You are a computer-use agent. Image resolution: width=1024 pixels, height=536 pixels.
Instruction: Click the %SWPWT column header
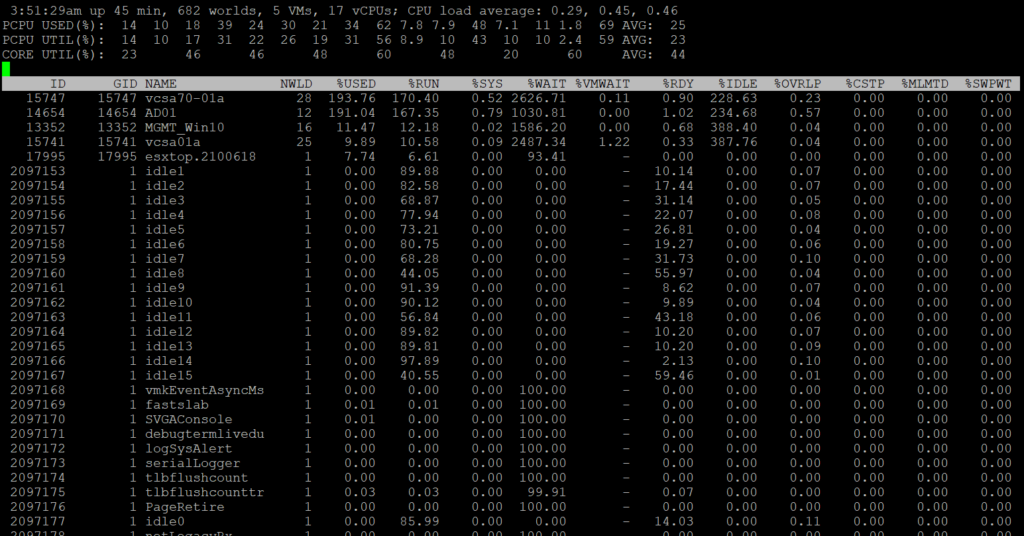pos(988,84)
